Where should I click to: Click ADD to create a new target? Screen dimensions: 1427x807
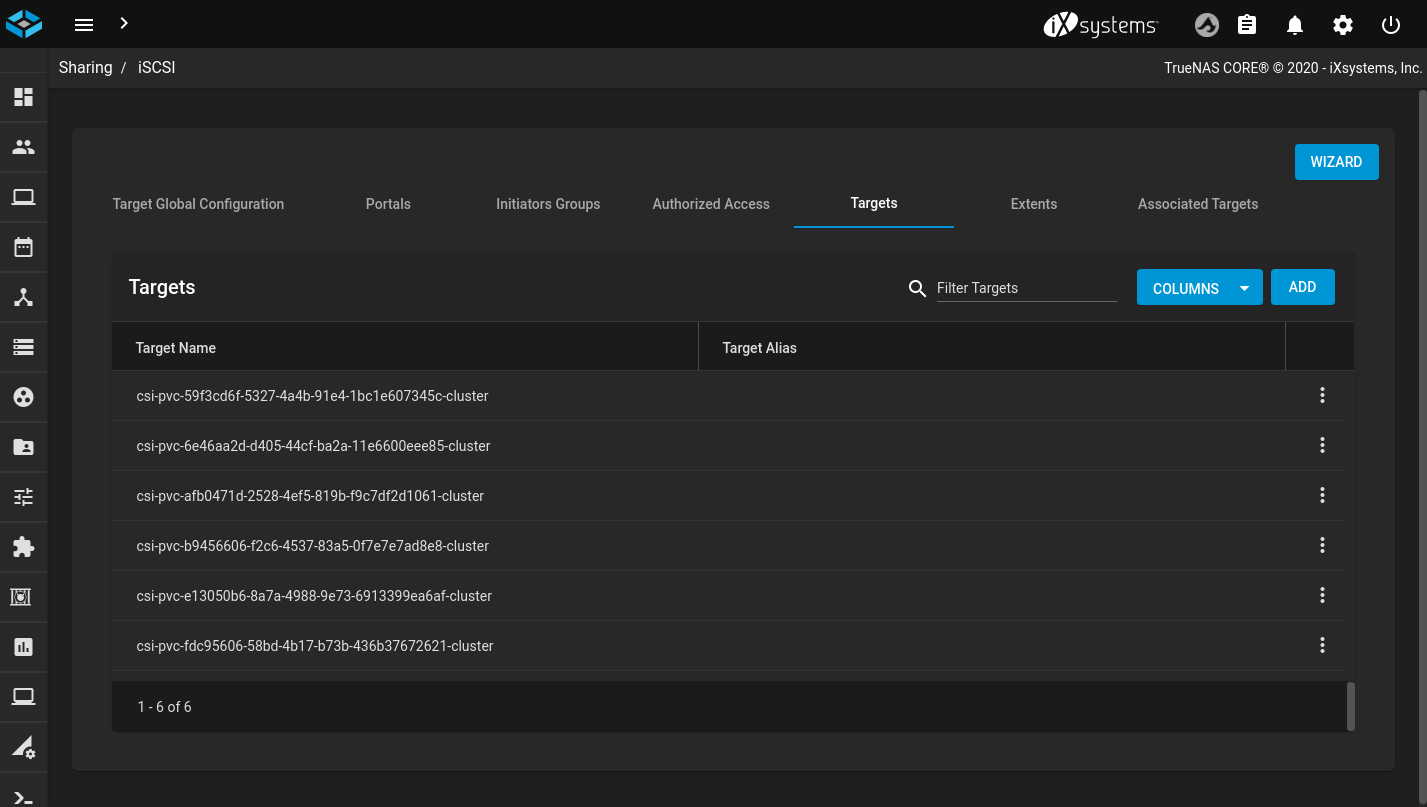1302,287
